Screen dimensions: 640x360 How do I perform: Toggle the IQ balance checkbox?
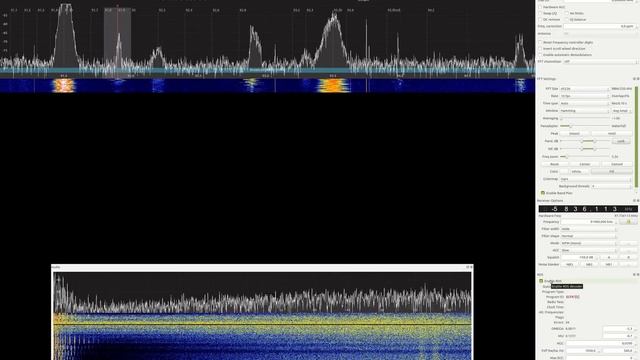click(567, 19)
